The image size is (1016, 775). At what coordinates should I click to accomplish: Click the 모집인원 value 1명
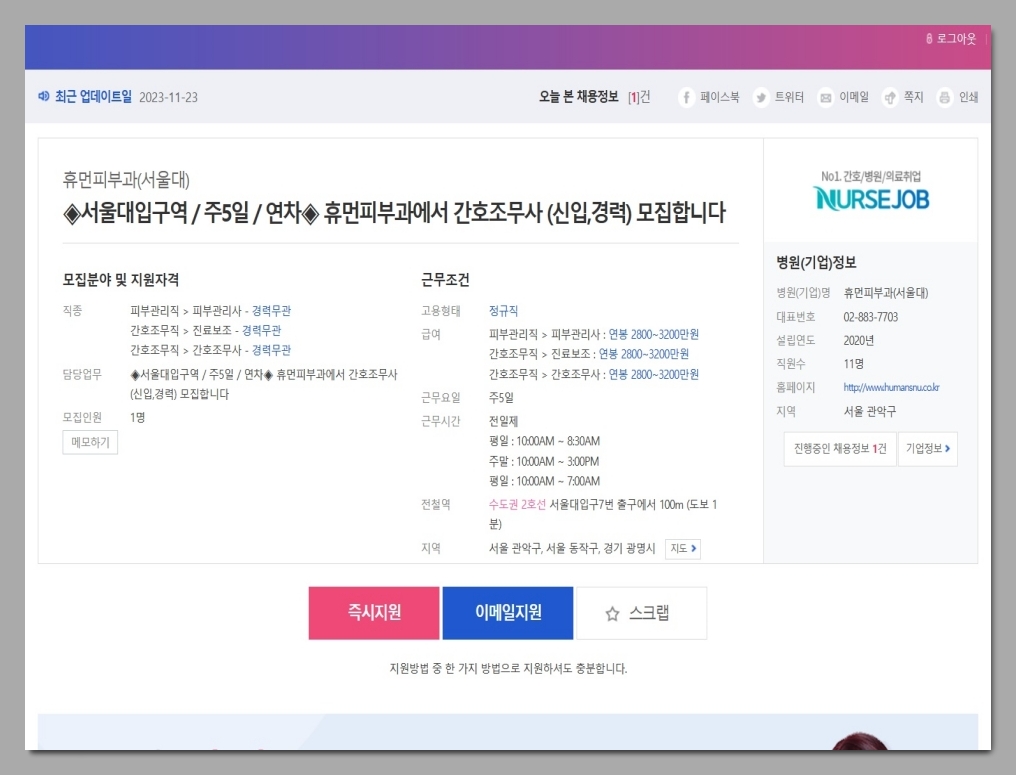pos(137,418)
